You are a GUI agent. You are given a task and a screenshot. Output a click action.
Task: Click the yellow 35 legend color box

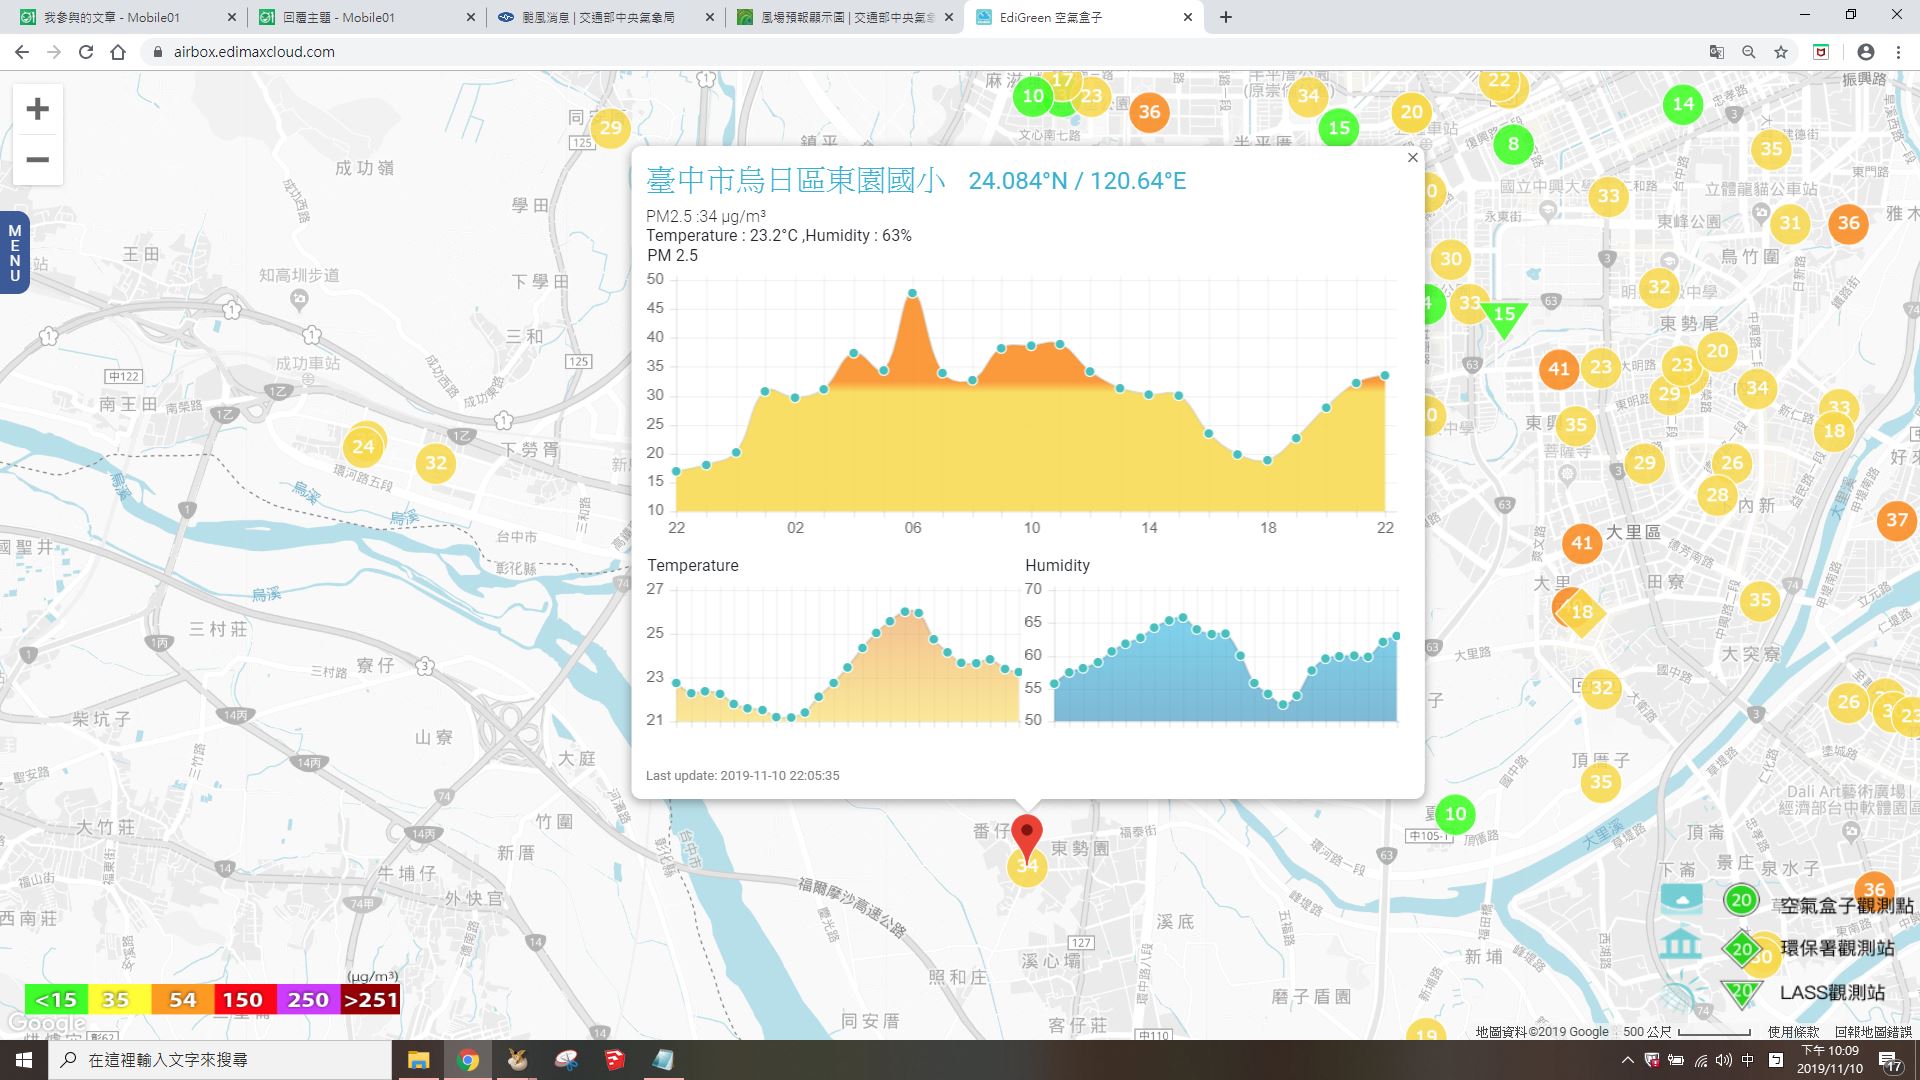[x=119, y=1000]
